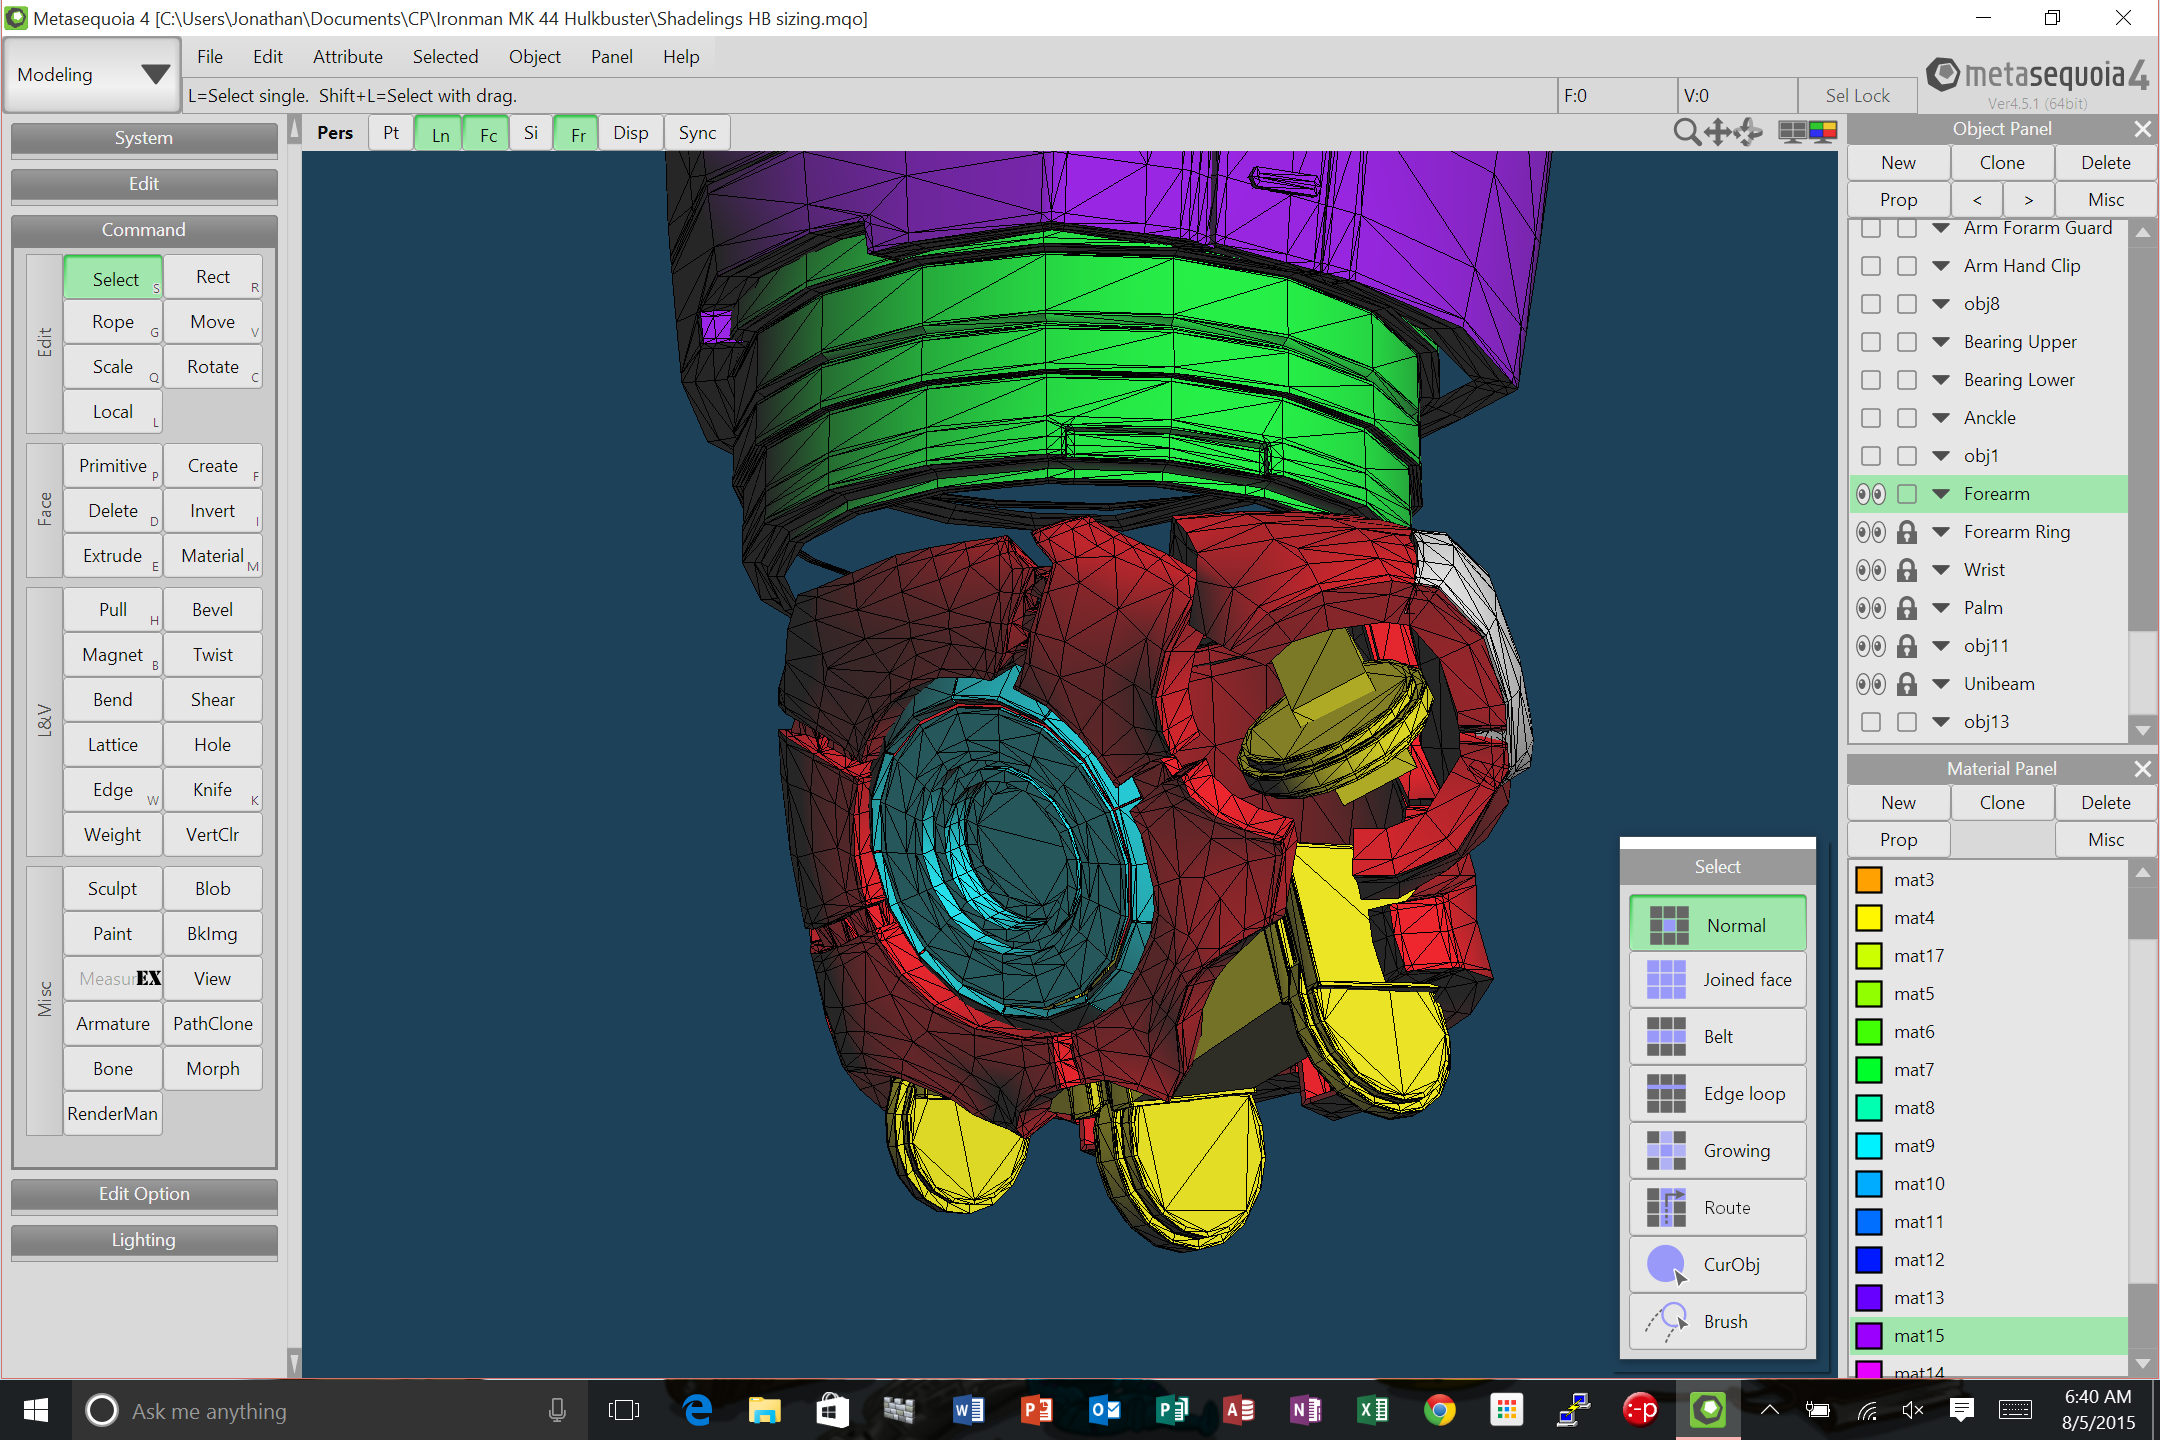Viewport: 2160px width, 1440px height.
Task: Click the Sel Lock button
Action: 1857,96
